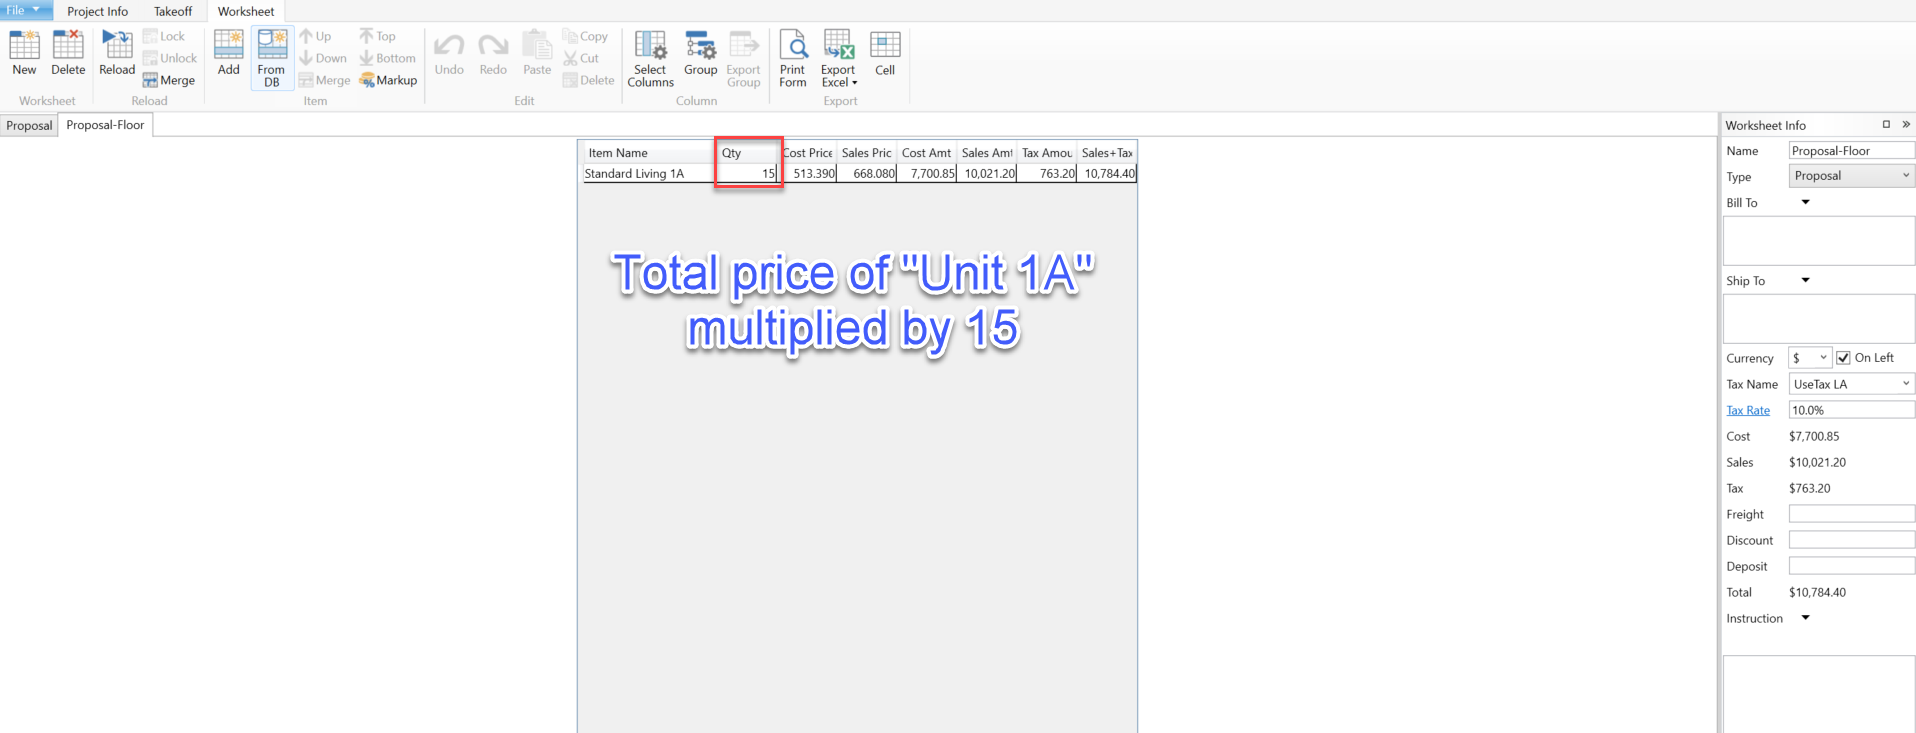Click the Tax Rate input field
This screenshot has height=733, width=1916.
click(x=1851, y=410)
